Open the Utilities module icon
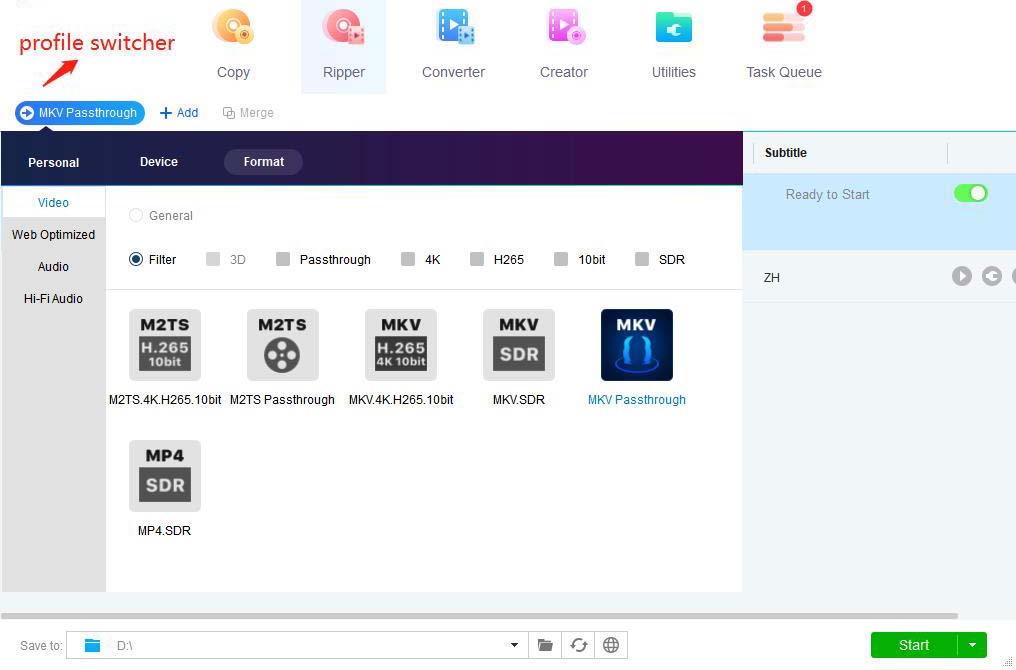 click(674, 28)
